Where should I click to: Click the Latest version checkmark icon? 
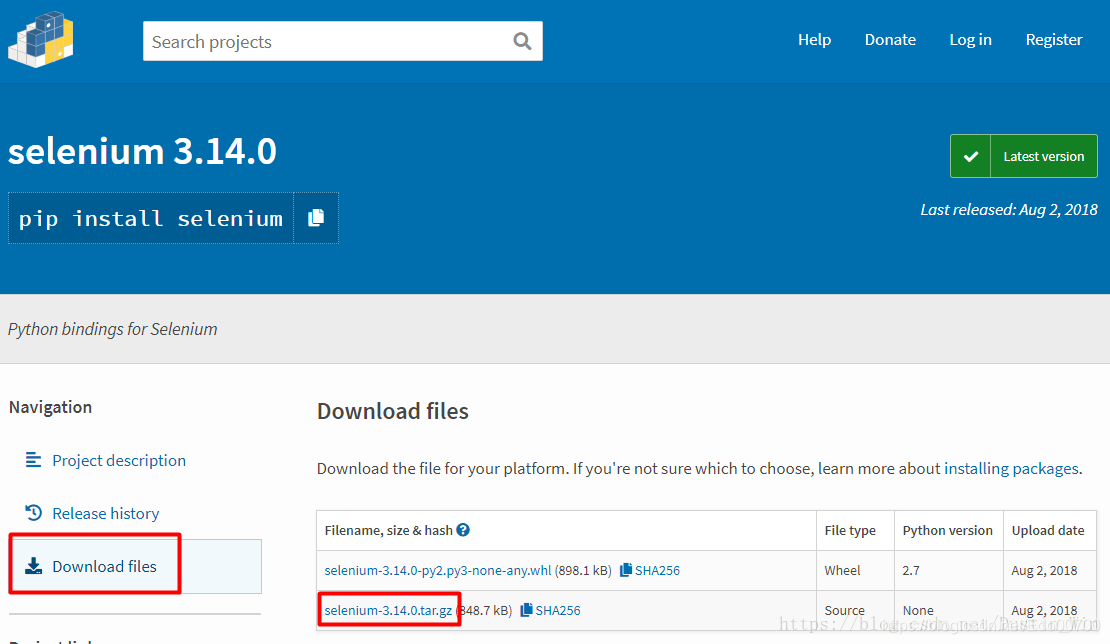click(x=971, y=156)
